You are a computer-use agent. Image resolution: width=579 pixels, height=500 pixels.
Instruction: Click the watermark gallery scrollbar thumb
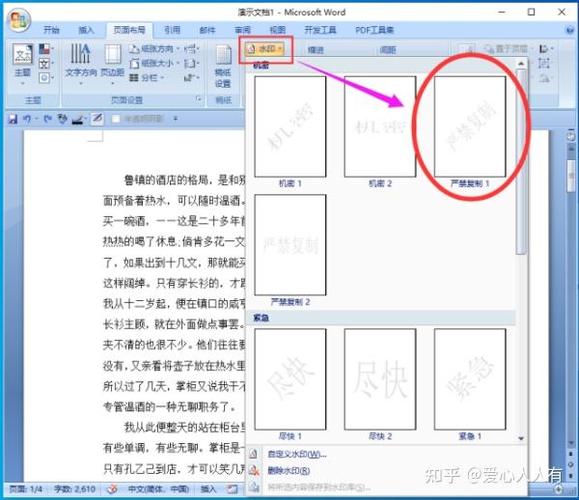tap(521, 162)
